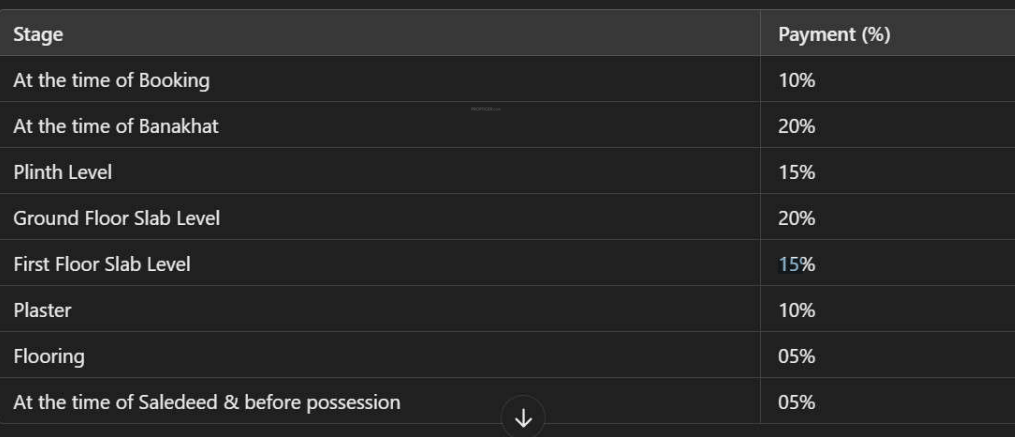Image resolution: width=1015 pixels, height=437 pixels.
Task: Click the 'At the time of Banakhat' row
Action: 508,126
